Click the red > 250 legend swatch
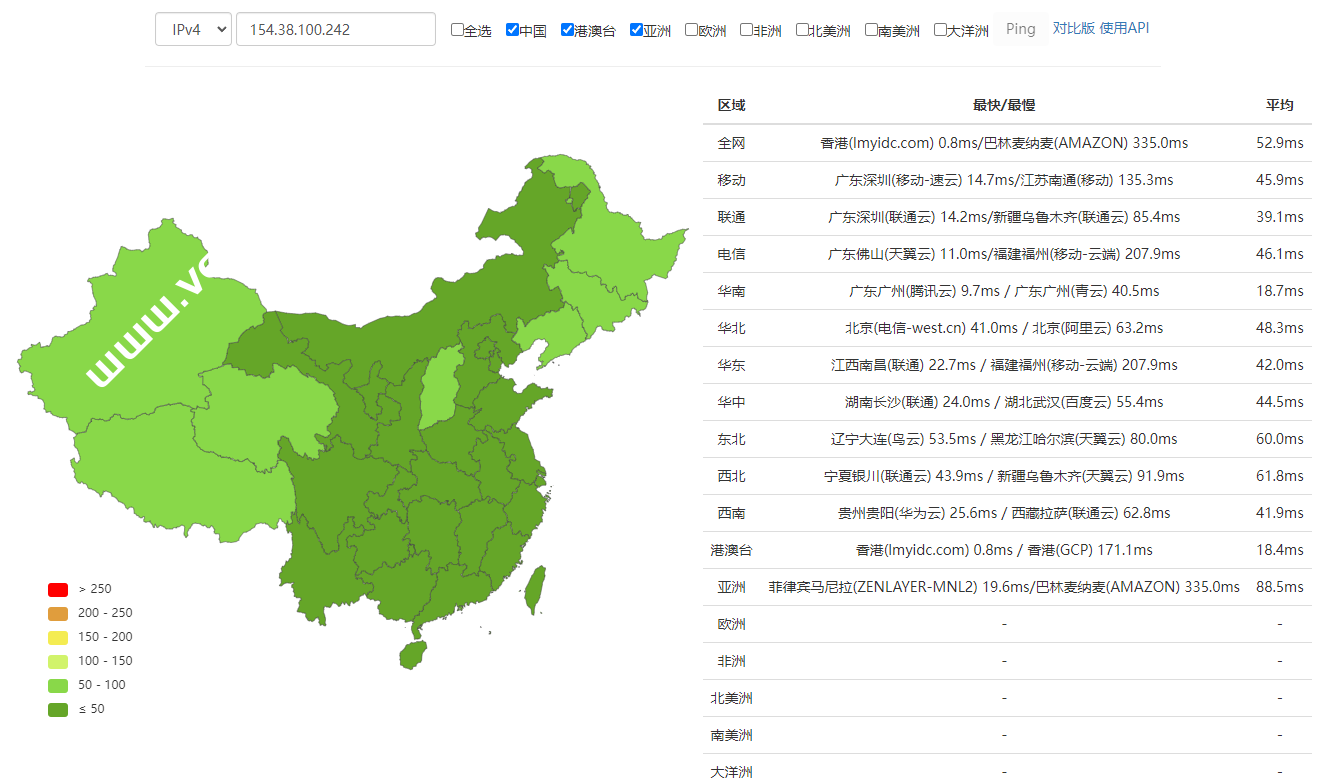Screen dimensions: 1340x784 pos(58,589)
